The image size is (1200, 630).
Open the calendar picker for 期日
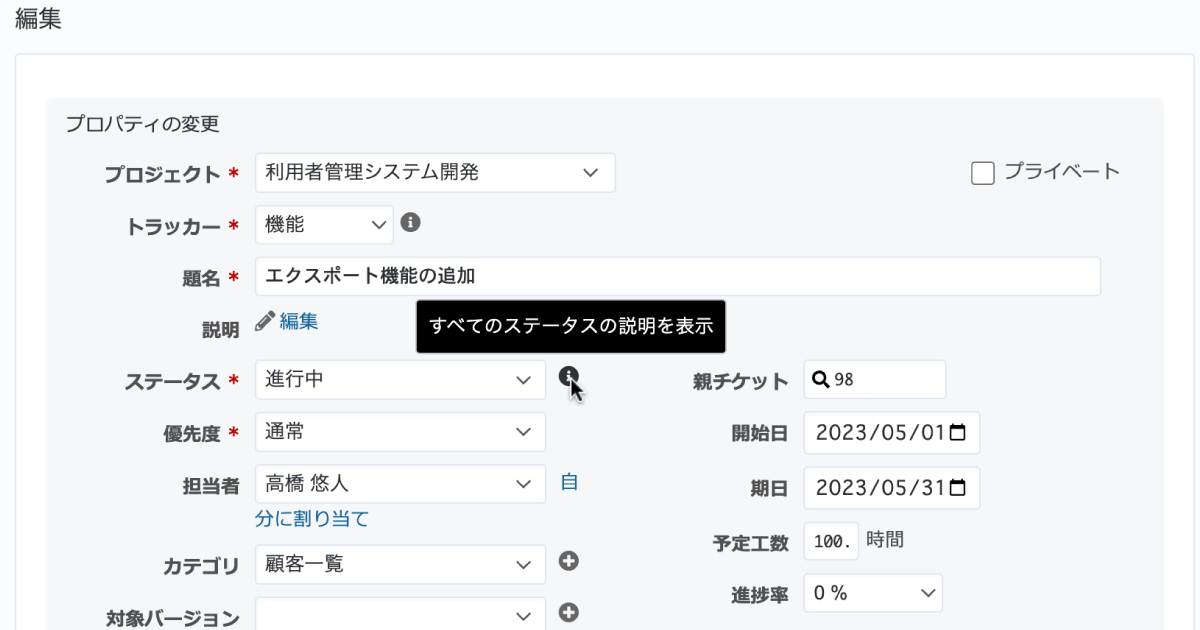[x=957, y=487]
